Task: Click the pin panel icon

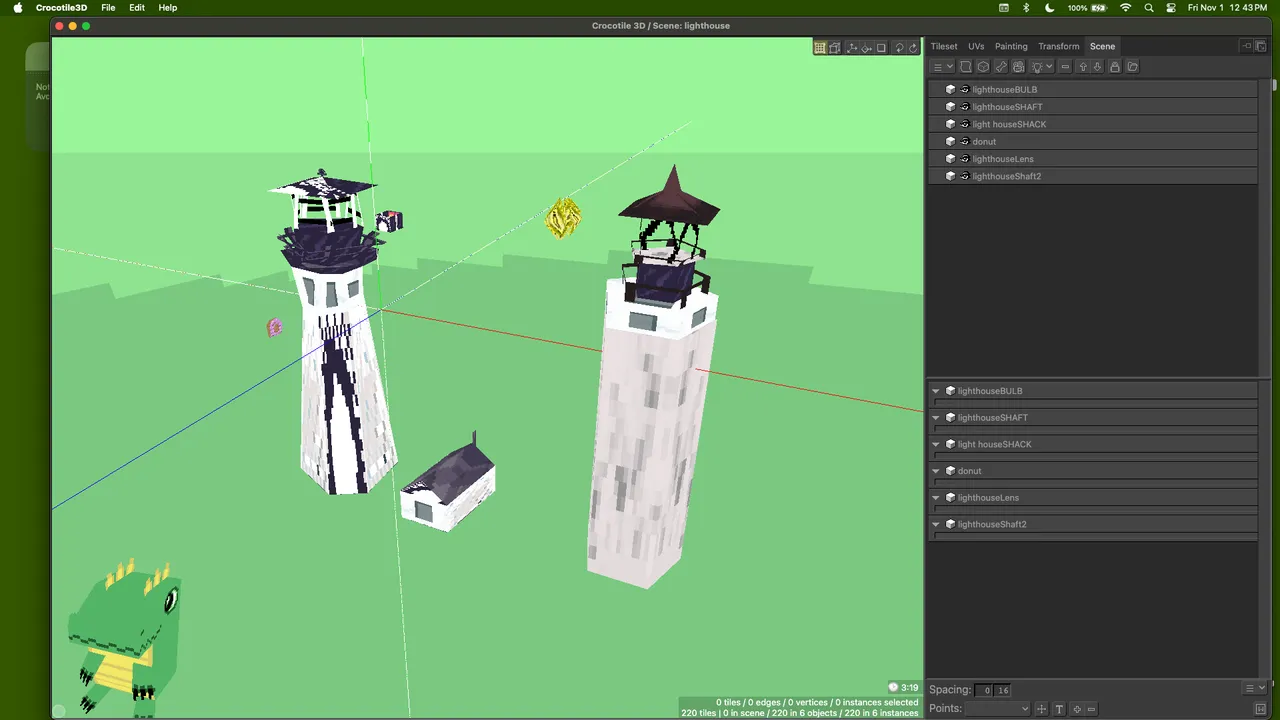Action: click(x=1246, y=46)
